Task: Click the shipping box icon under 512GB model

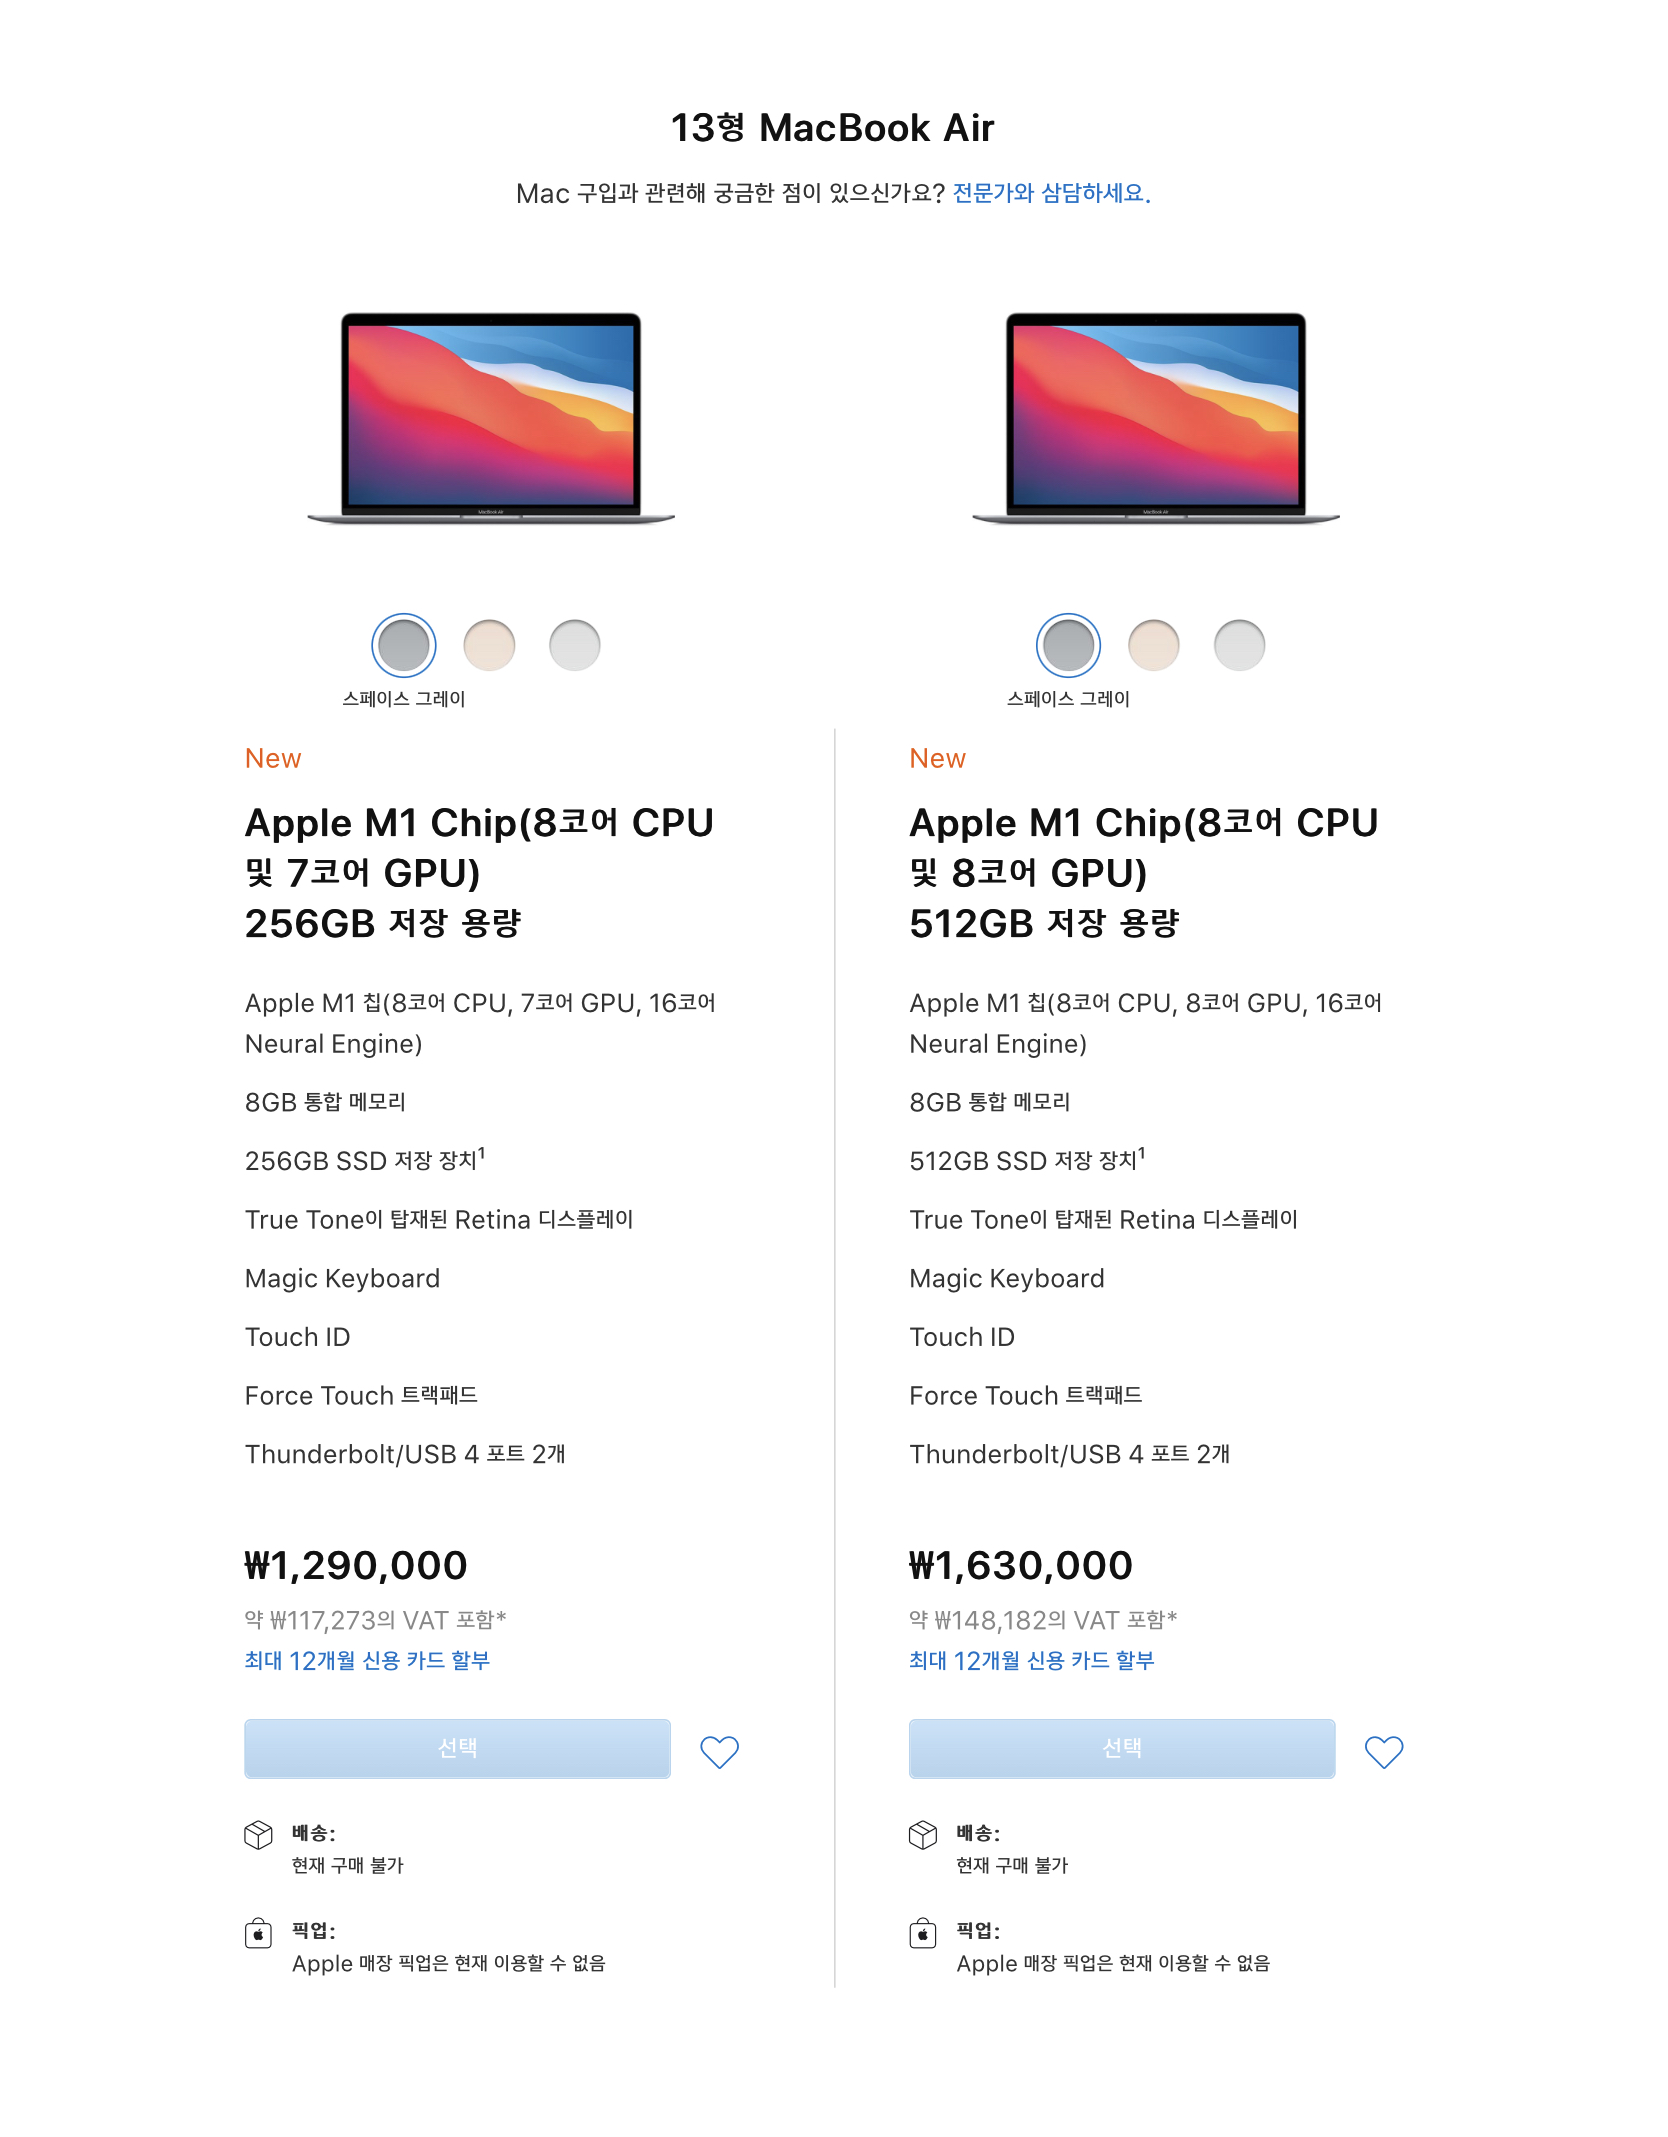Action: click(x=923, y=1835)
